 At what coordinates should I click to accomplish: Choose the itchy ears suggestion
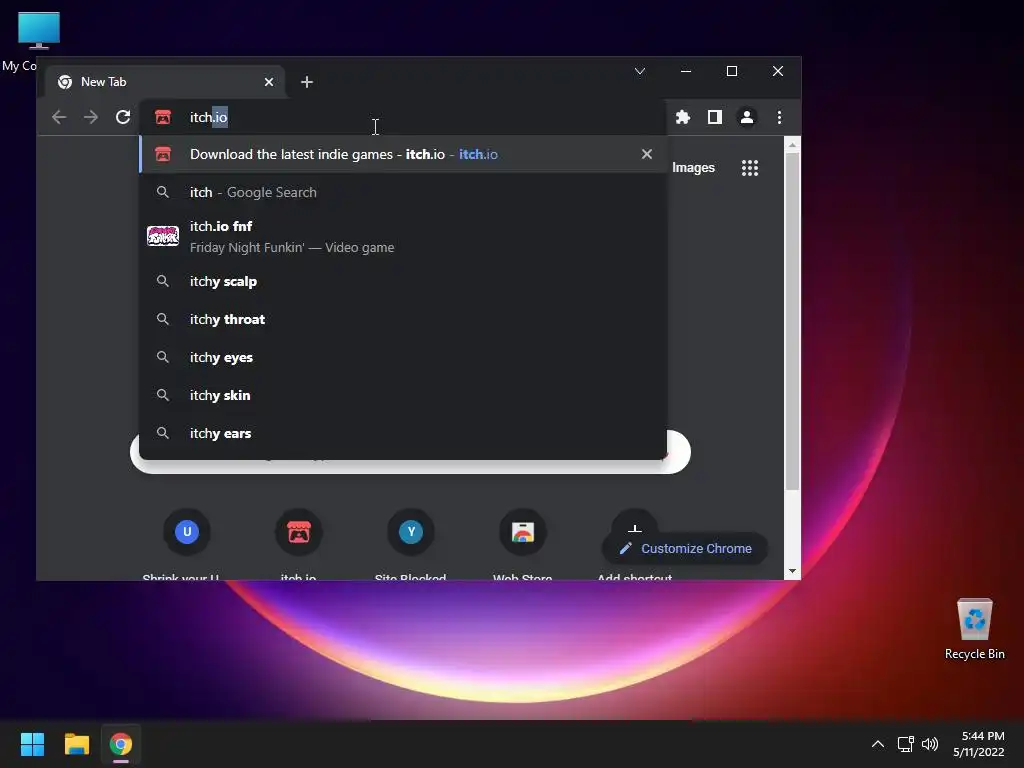point(403,433)
